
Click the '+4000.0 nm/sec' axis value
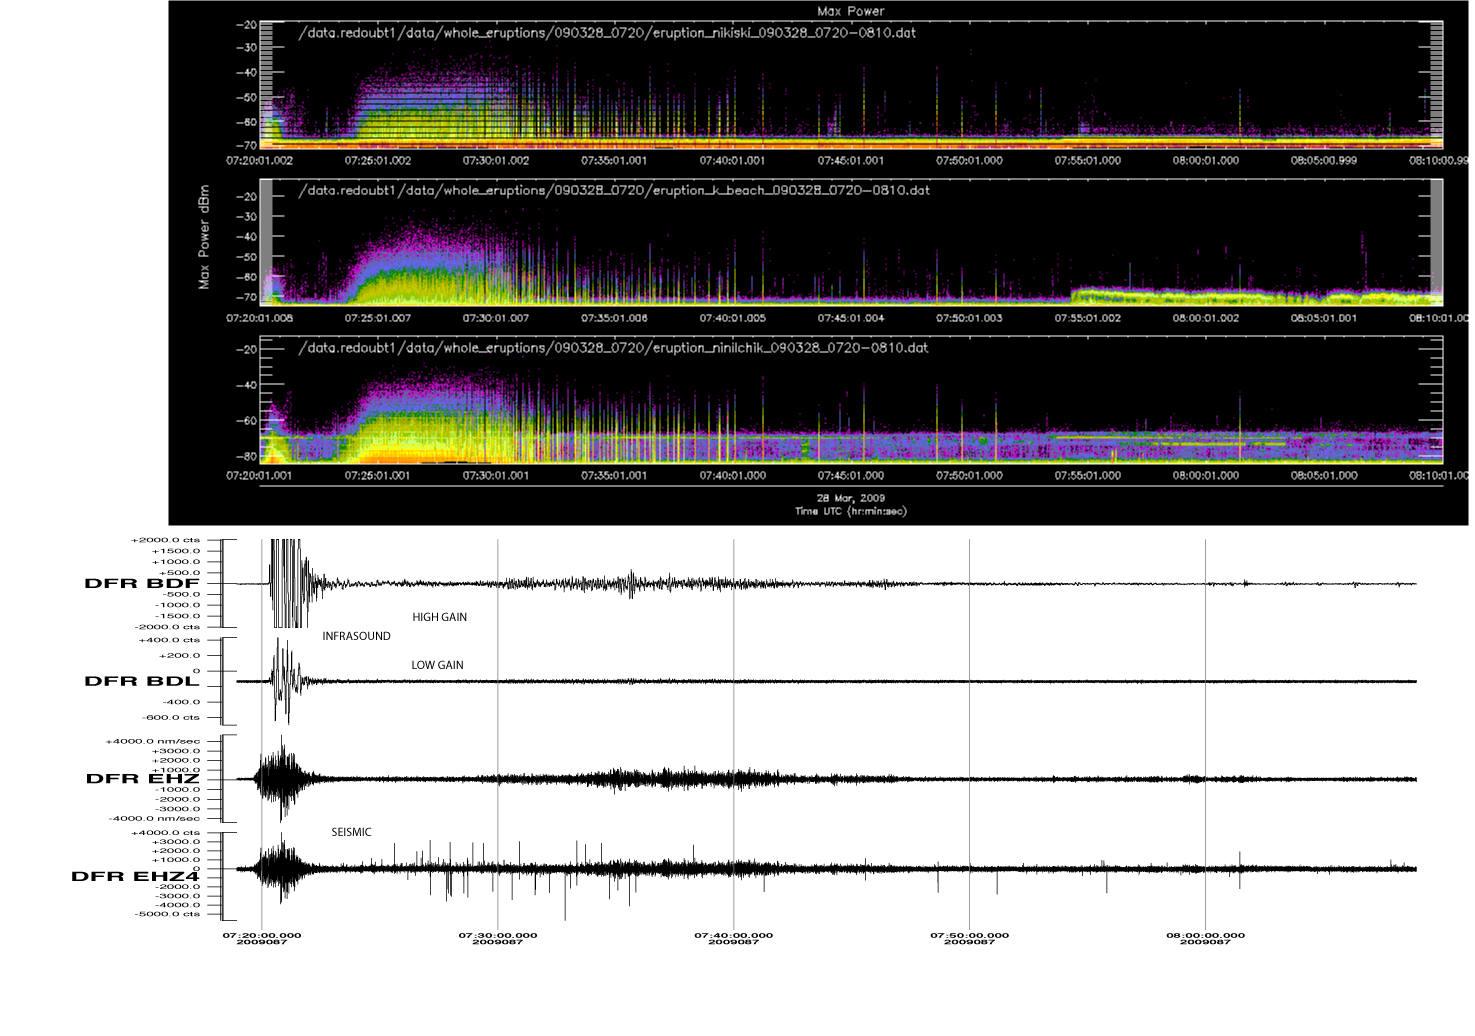(x=153, y=742)
